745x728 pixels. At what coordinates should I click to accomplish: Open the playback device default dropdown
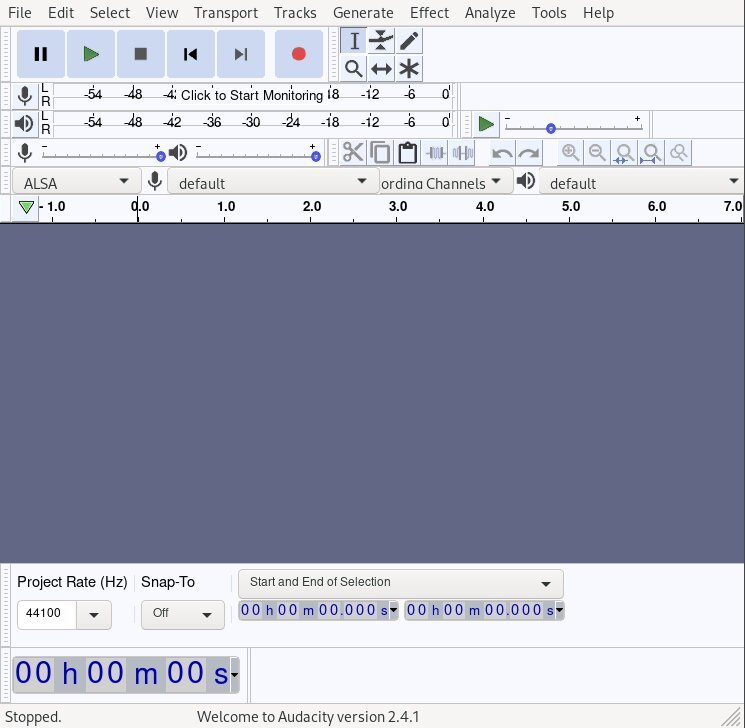(x=642, y=182)
